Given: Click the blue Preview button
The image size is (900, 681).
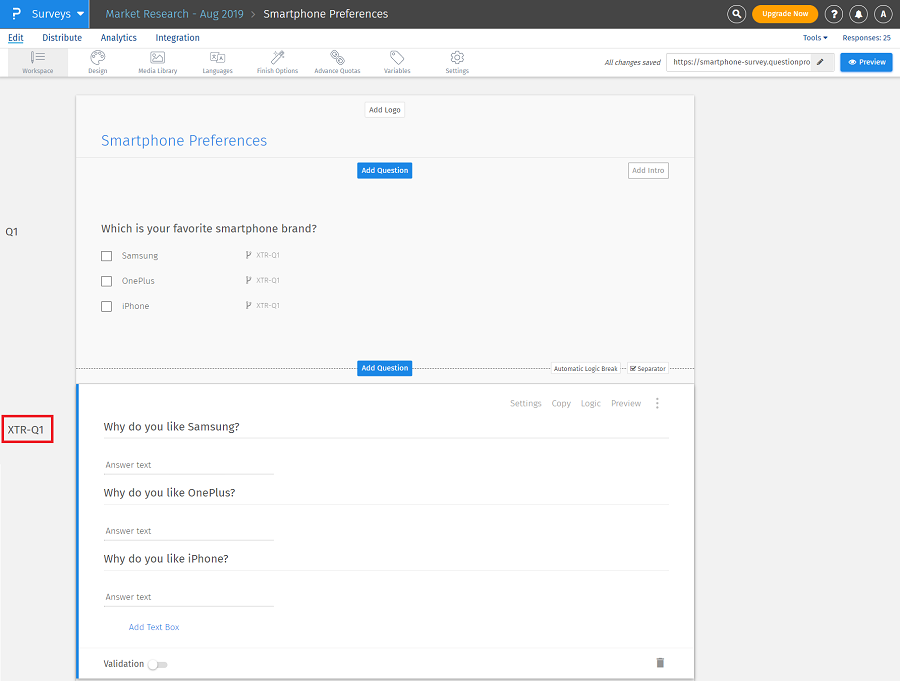Looking at the screenshot, I should click(x=866, y=62).
